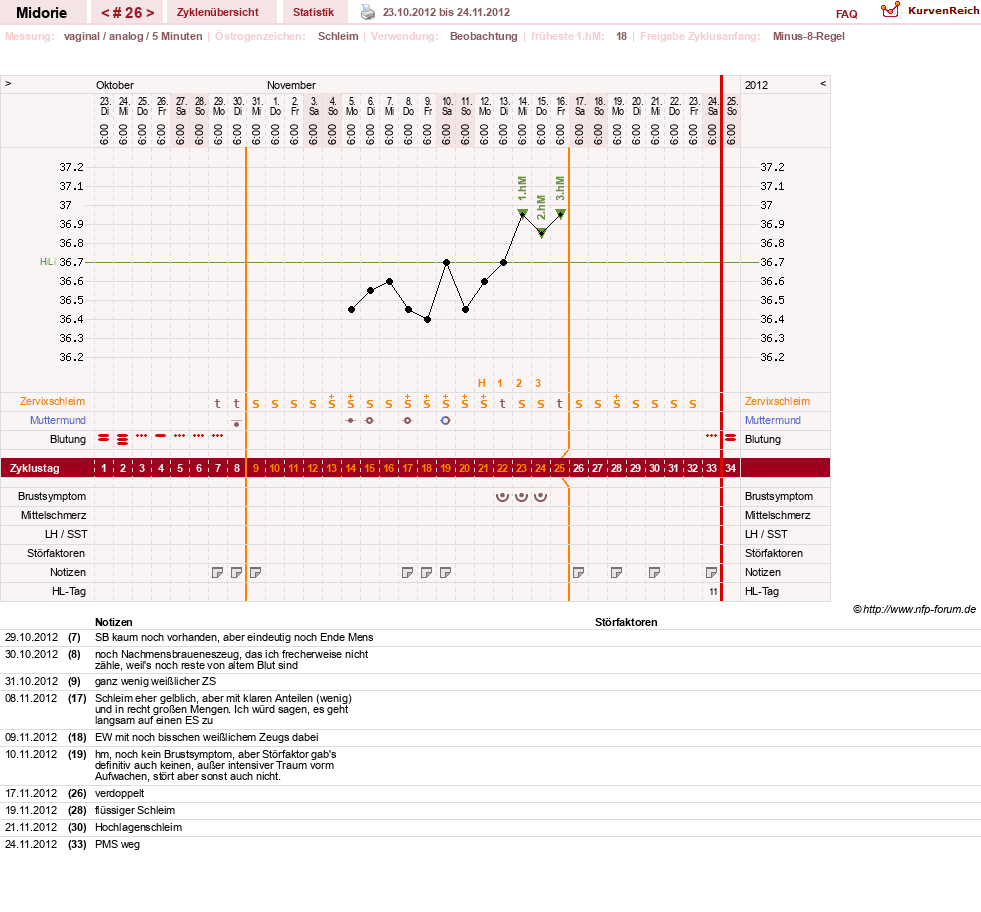
Task: Open the Statistik tab
Action: point(313,13)
